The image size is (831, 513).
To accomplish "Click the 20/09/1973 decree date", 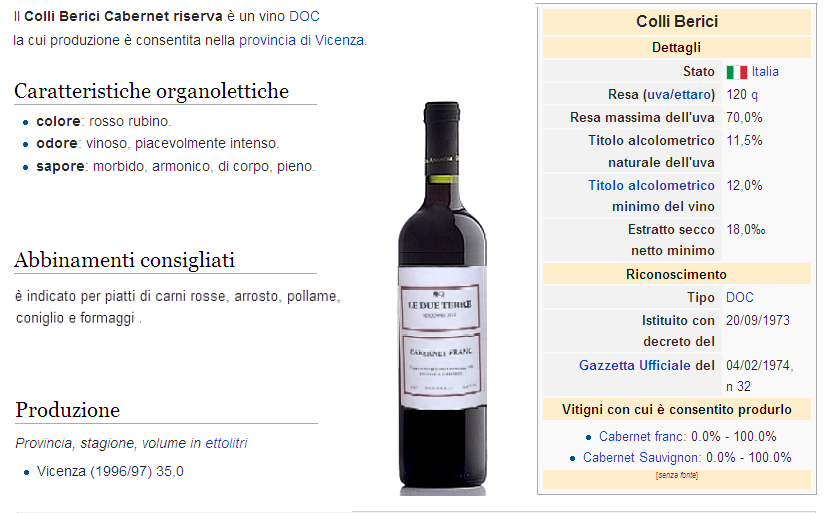I will coord(758,320).
